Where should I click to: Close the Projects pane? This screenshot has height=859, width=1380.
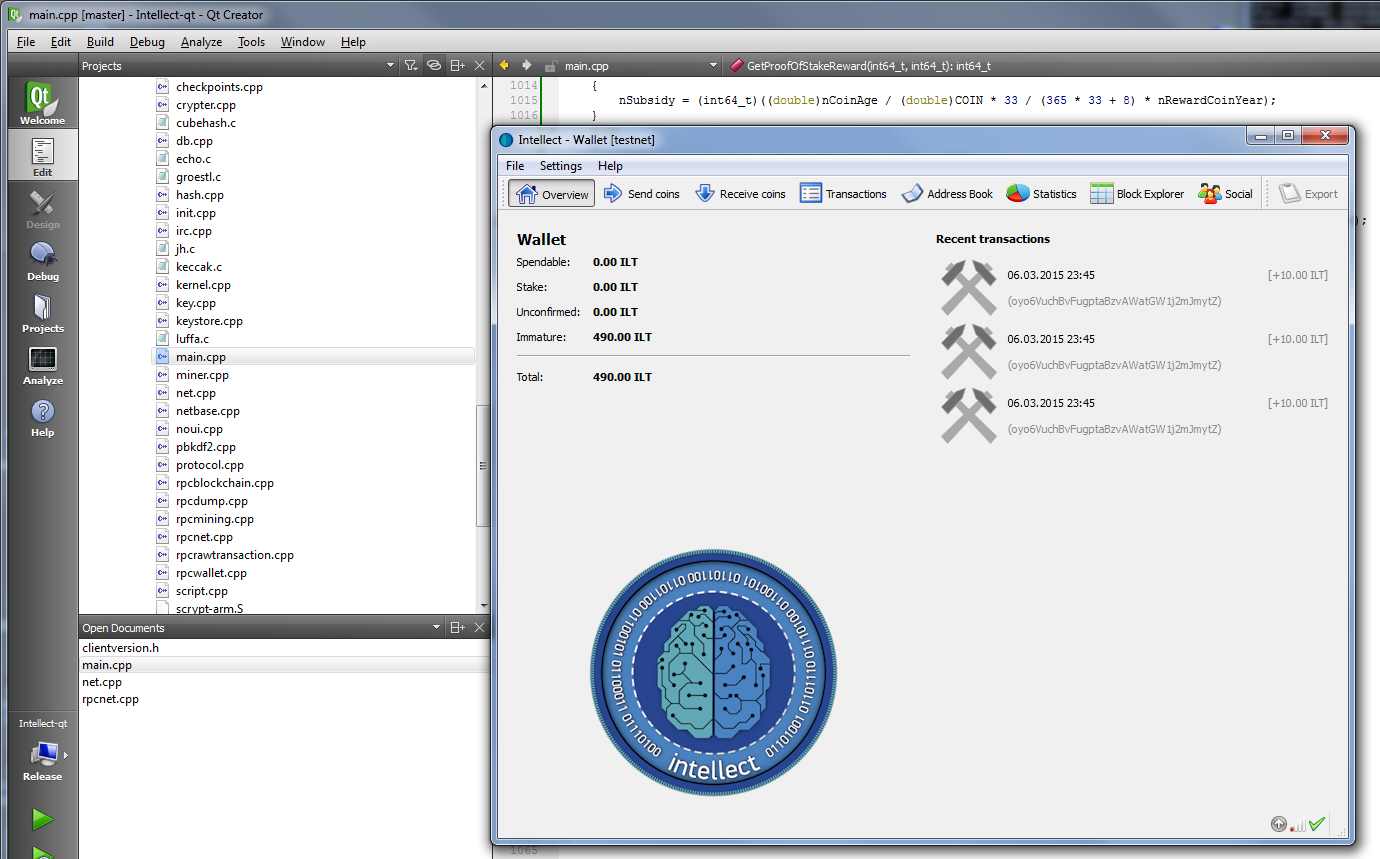coord(479,66)
